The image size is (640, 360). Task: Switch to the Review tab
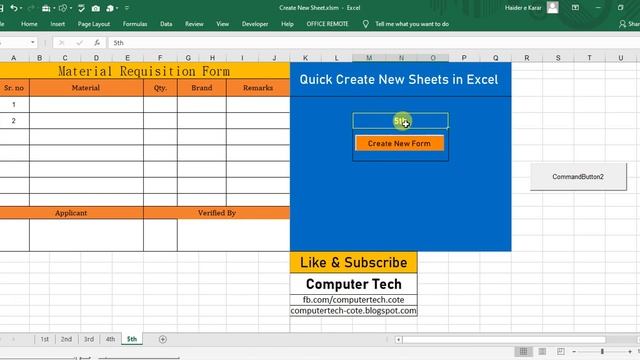click(x=194, y=24)
